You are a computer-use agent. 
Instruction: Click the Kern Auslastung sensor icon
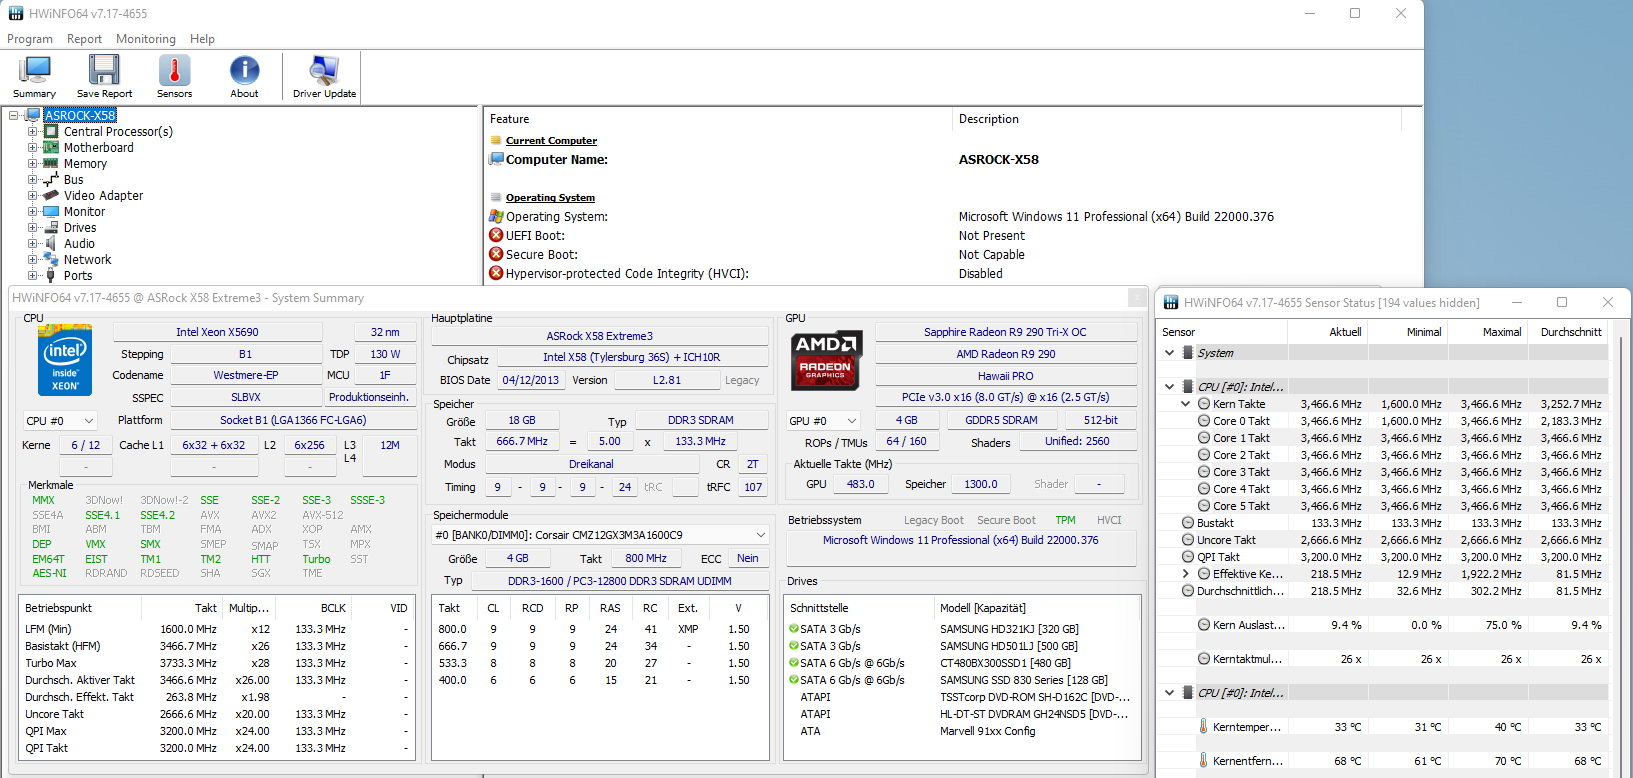[1204, 625]
